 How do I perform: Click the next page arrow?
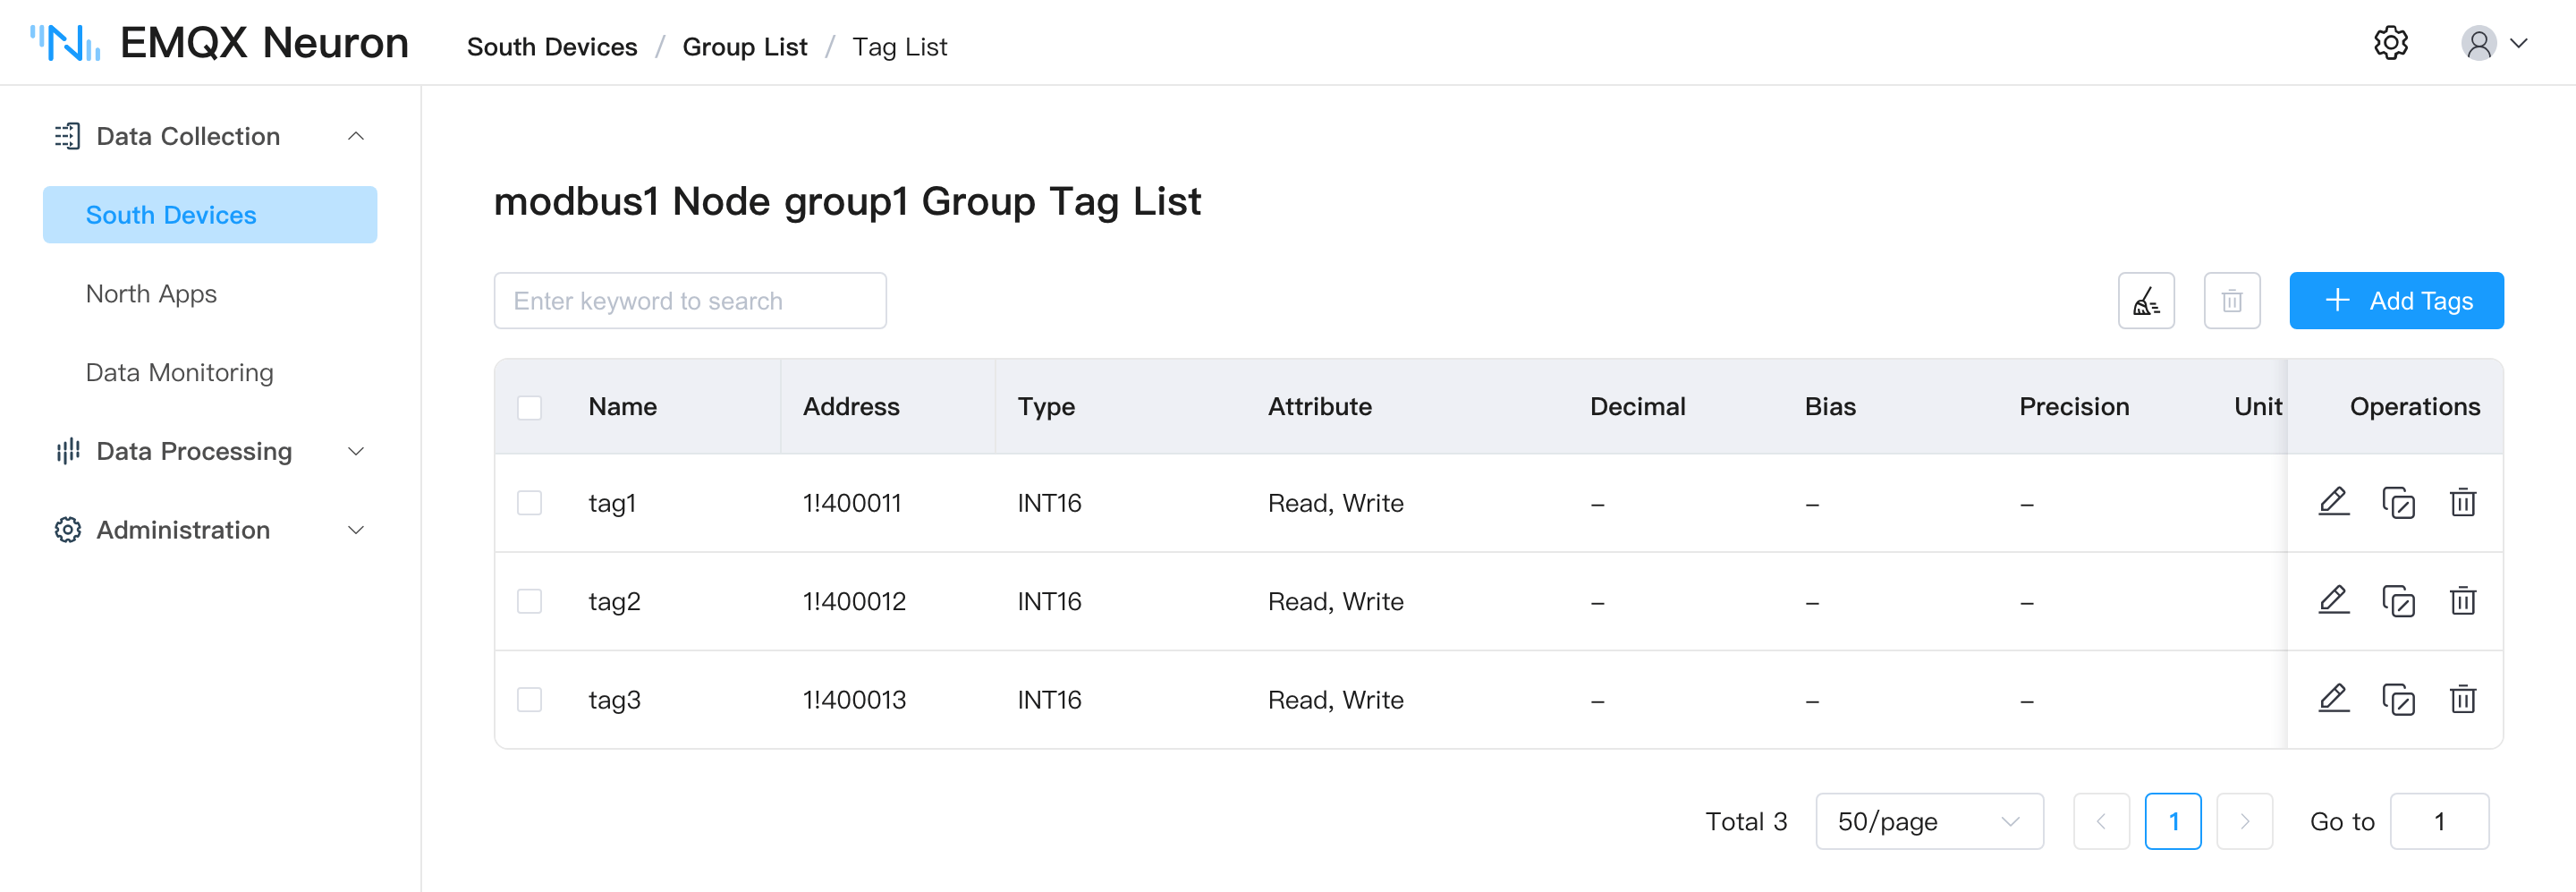click(x=2244, y=821)
